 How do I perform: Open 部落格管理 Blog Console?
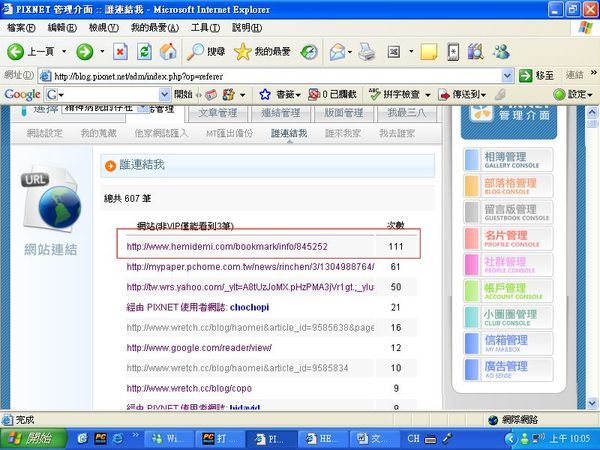click(509, 186)
